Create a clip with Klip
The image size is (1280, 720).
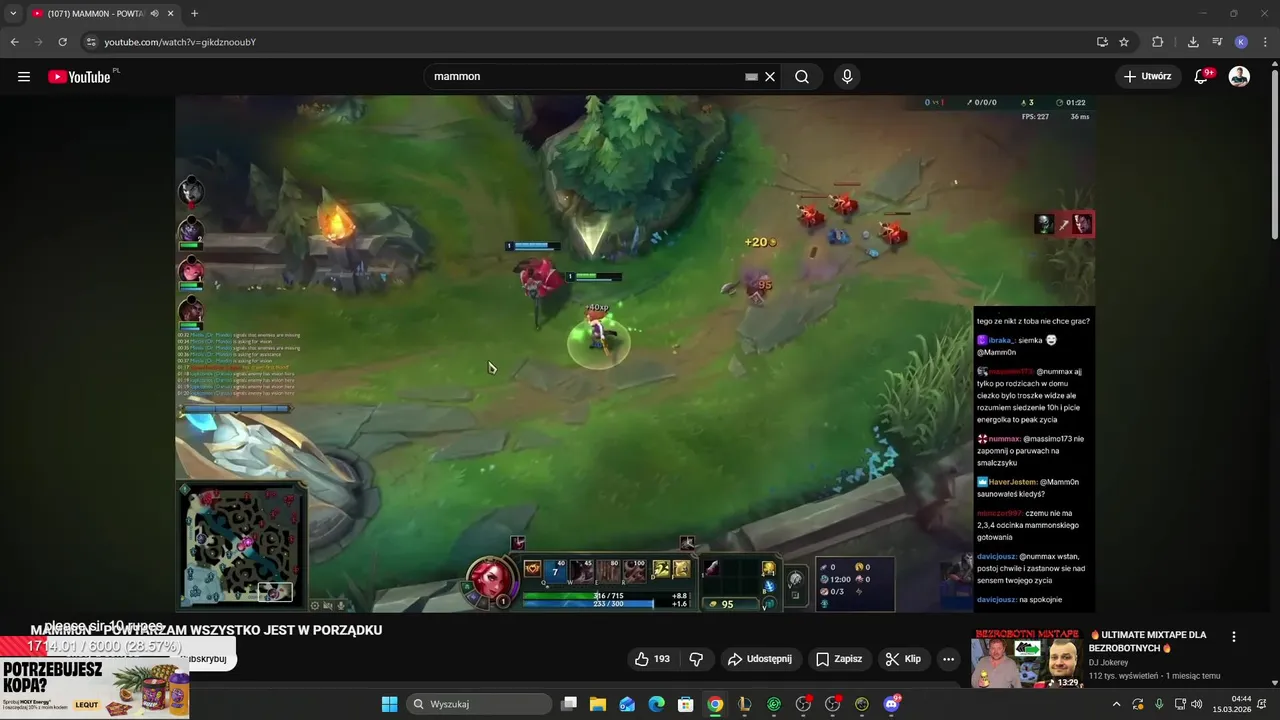903,659
